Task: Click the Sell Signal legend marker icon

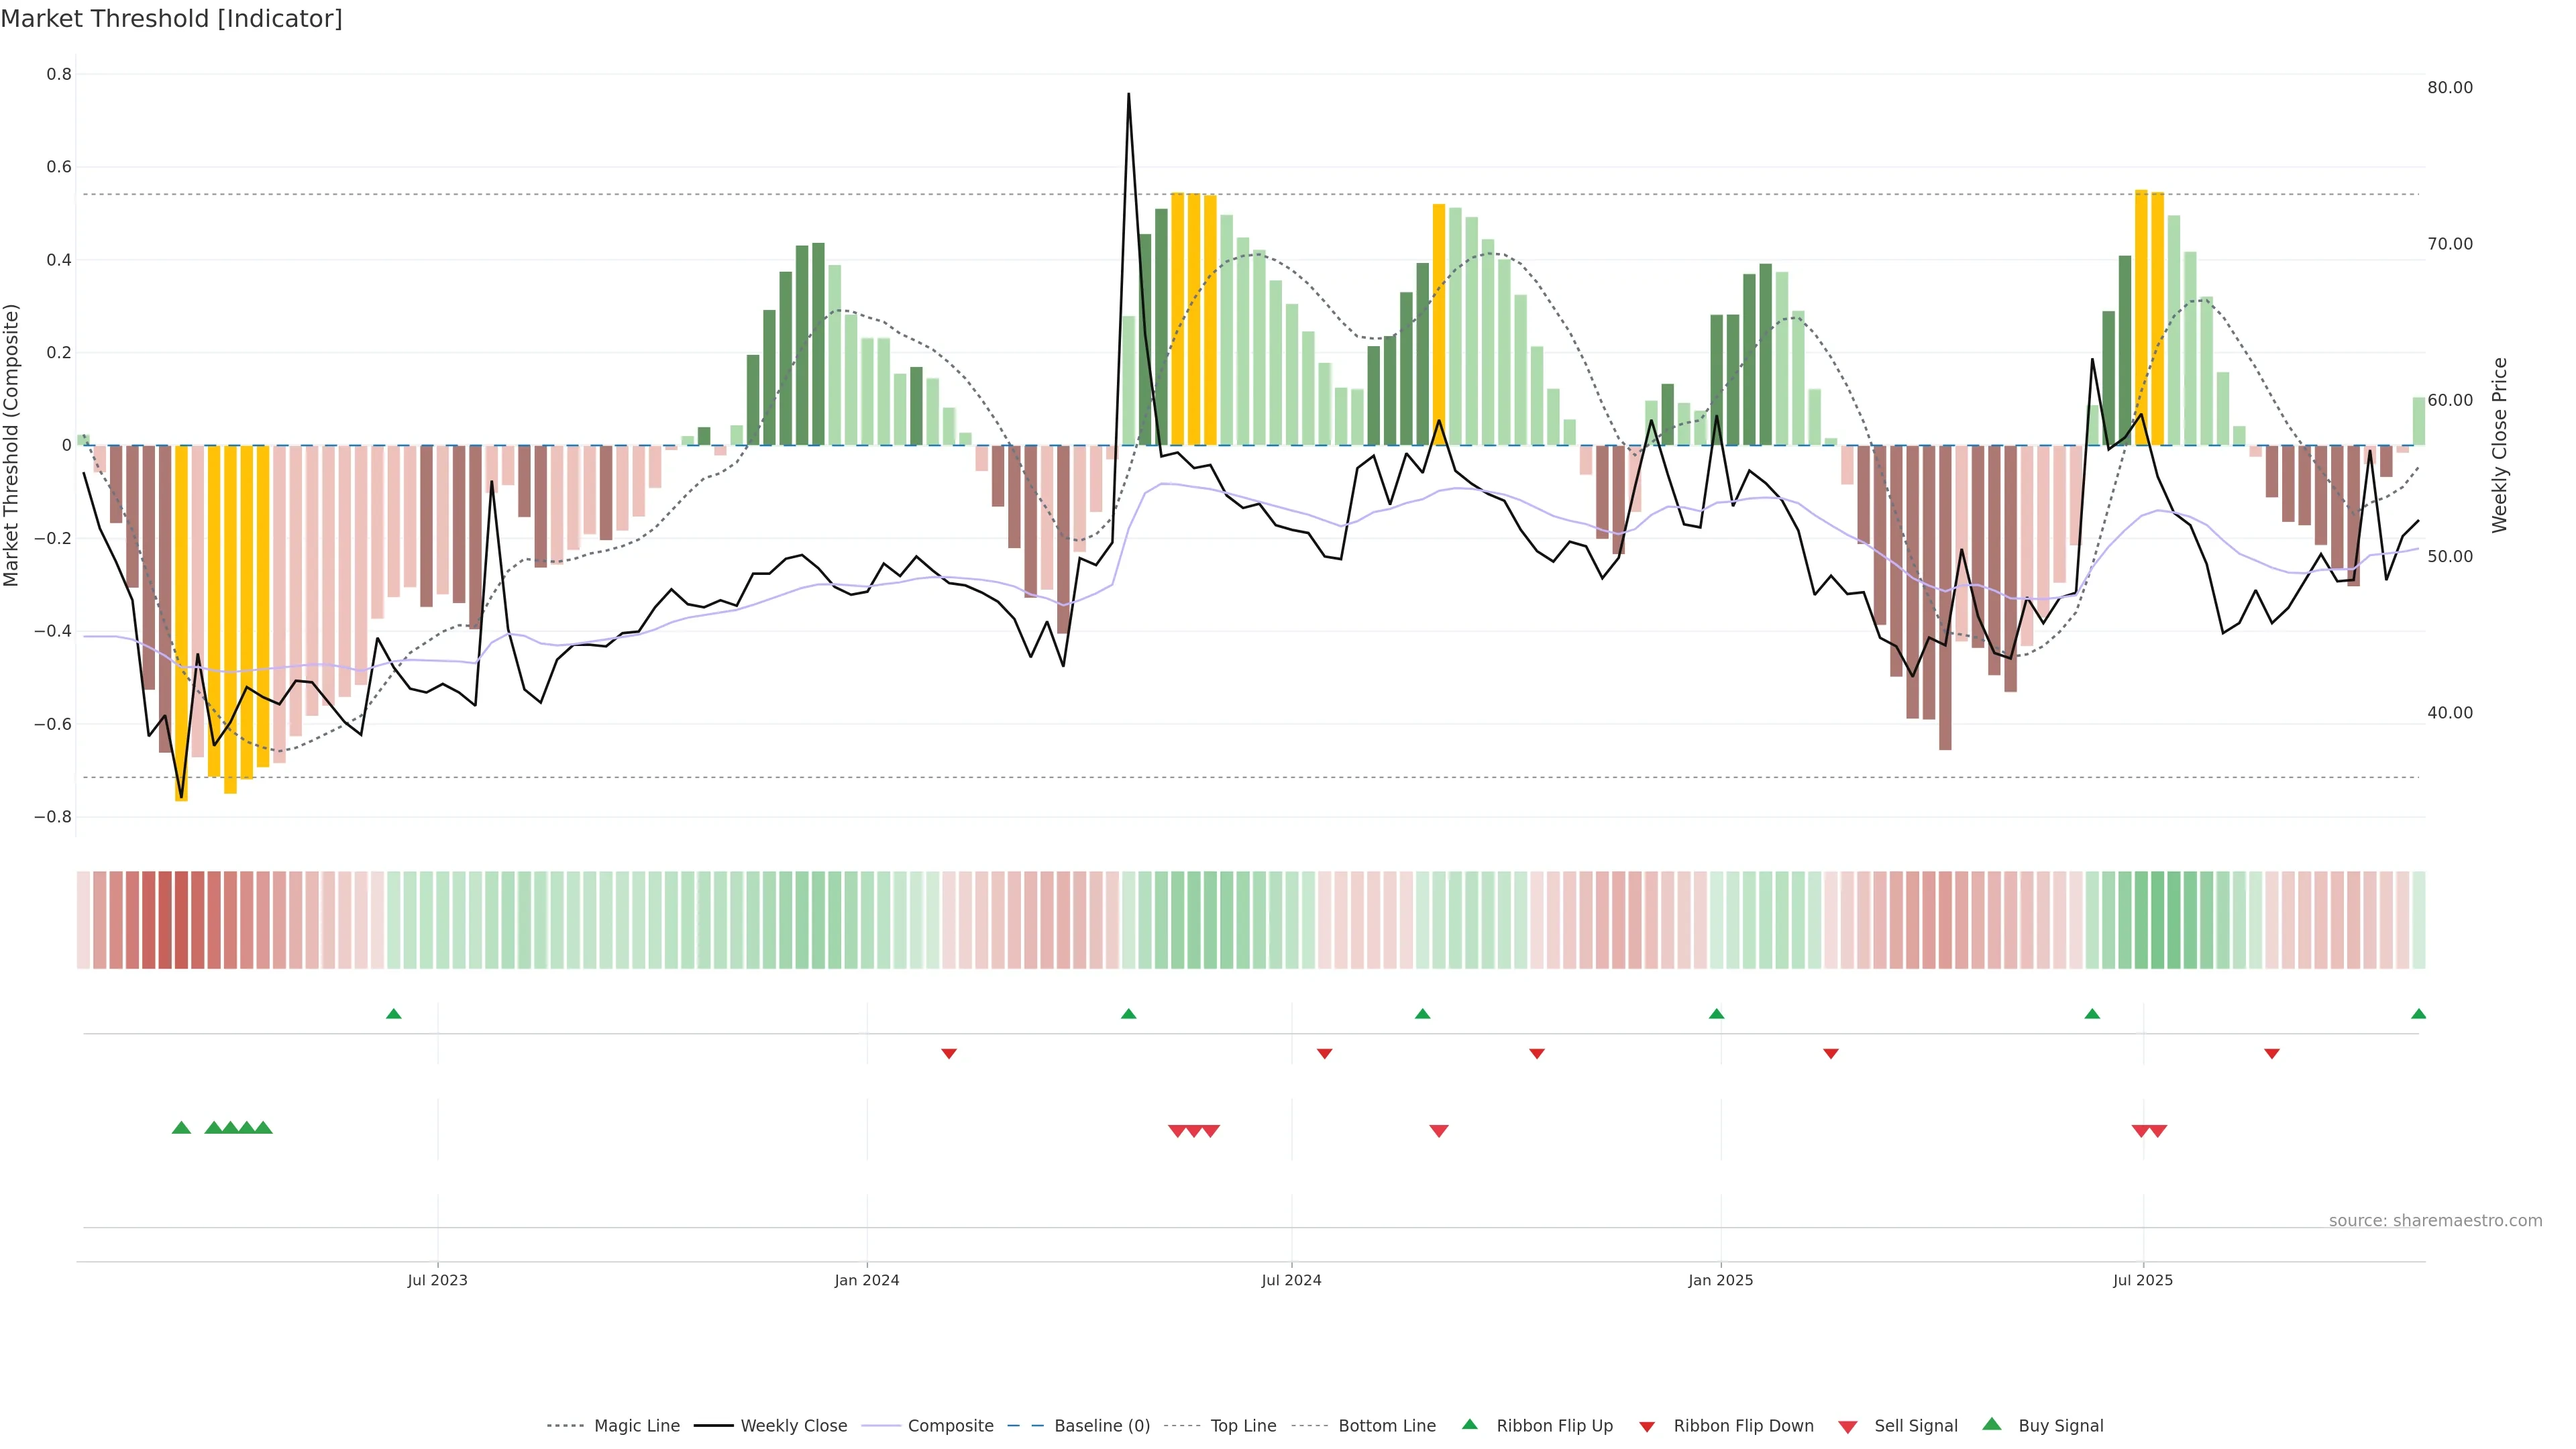Action: click(x=1847, y=1426)
